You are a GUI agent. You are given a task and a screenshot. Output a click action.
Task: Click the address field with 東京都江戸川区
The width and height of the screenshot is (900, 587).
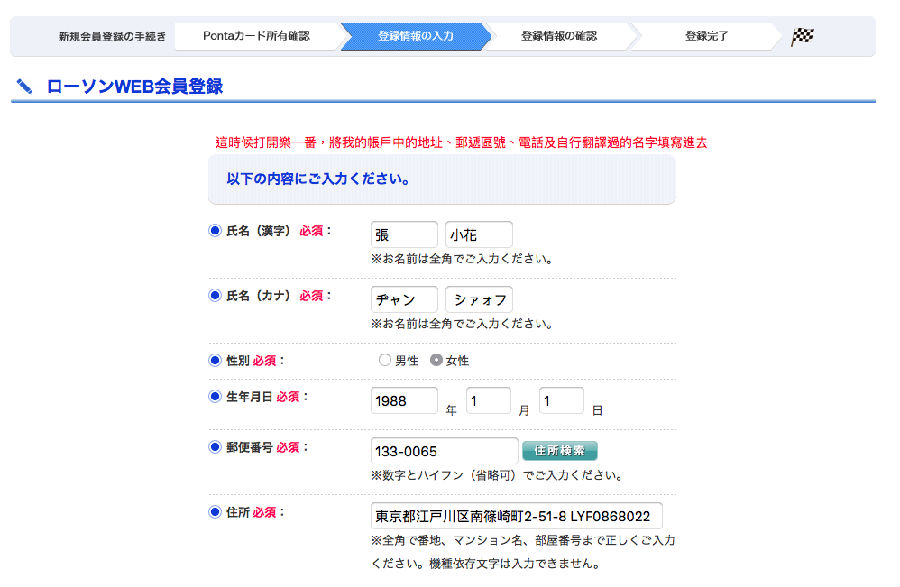coord(517,515)
